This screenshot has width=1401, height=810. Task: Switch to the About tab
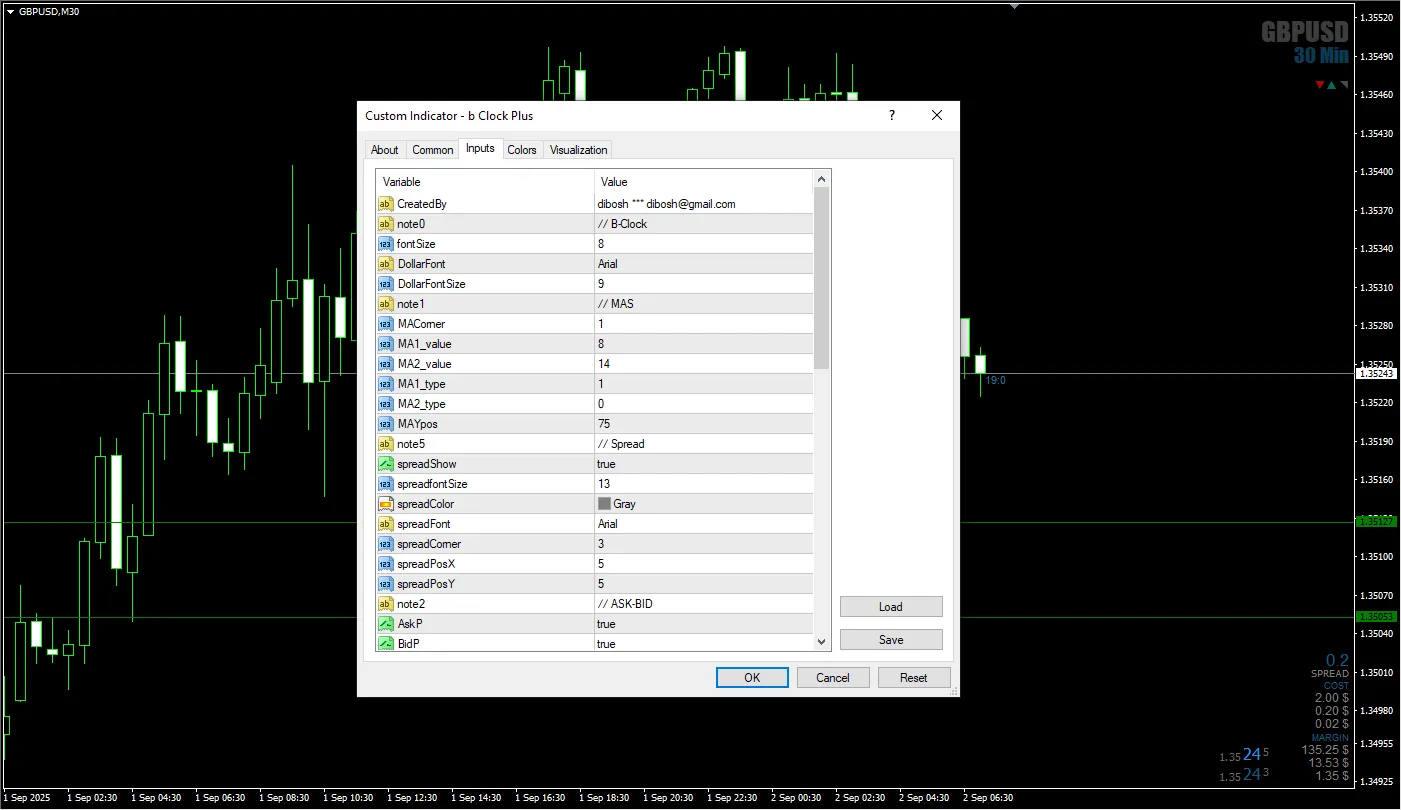(x=385, y=150)
